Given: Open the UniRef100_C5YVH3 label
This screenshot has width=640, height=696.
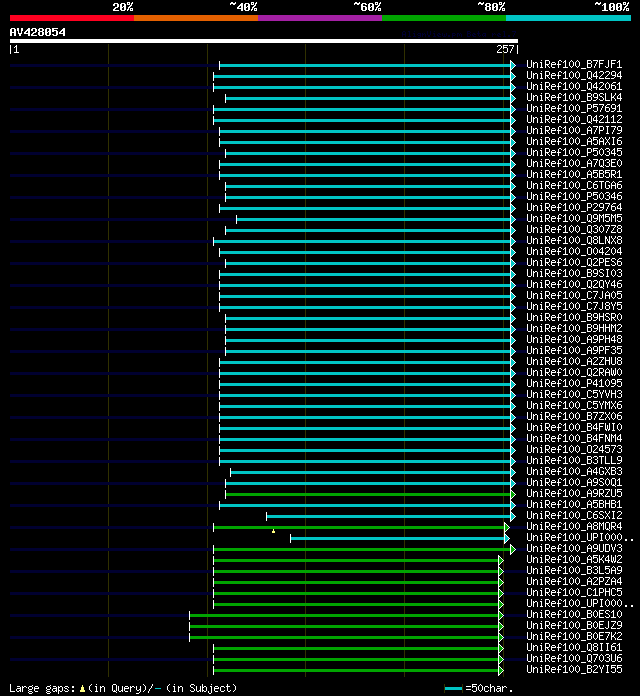Looking at the screenshot, I should (x=574, y=395).
